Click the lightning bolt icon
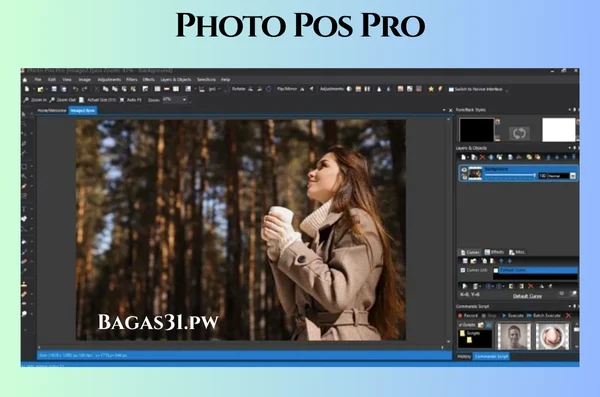The width and height of the screenshot is (600, 397). point(440,89)
